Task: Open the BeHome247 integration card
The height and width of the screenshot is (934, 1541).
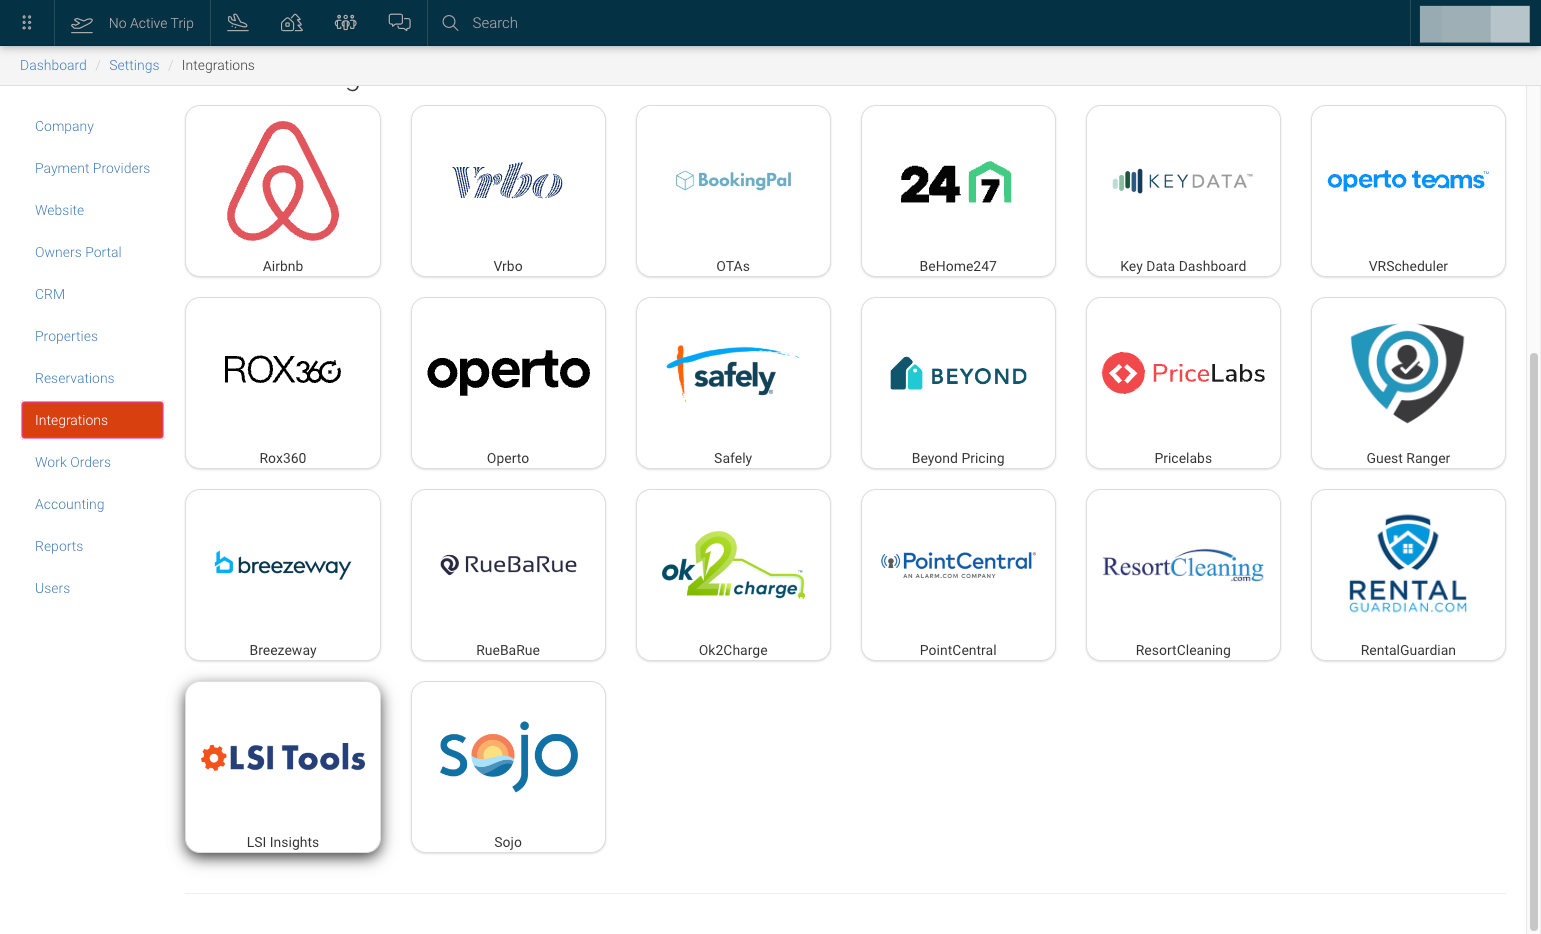Action: pyautogui.click(x=958, y=191)
